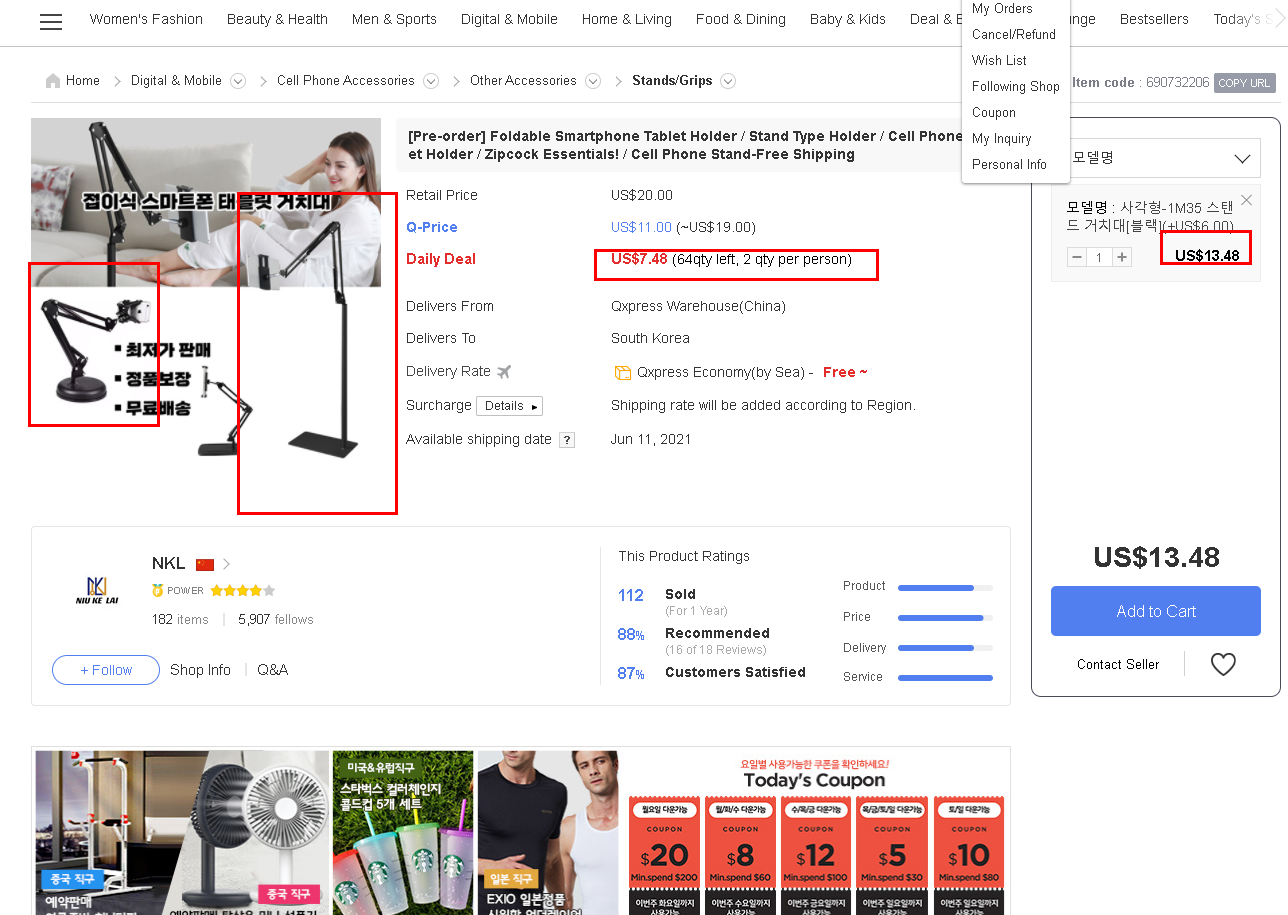Click the Stands/Grips breadcrumb link
1288x915 pixels.
point(672,81)
